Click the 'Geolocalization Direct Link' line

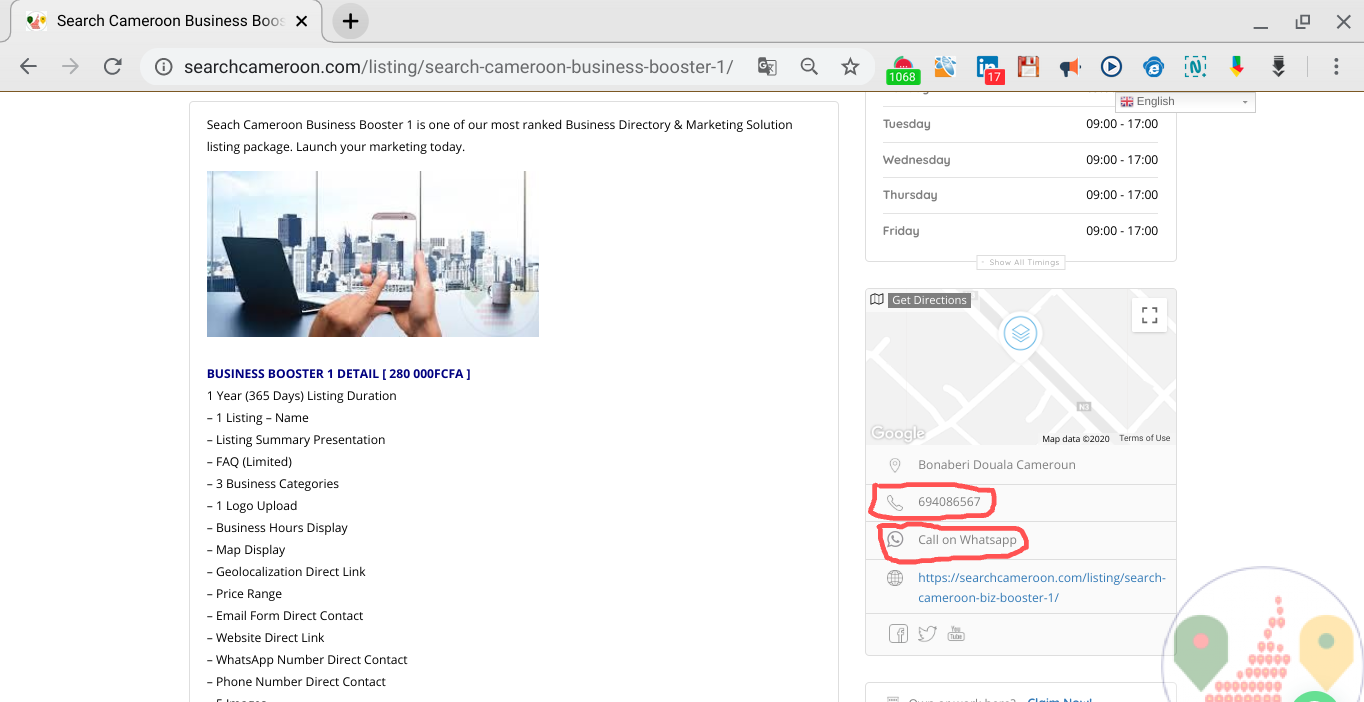click(x=286, y=572)
